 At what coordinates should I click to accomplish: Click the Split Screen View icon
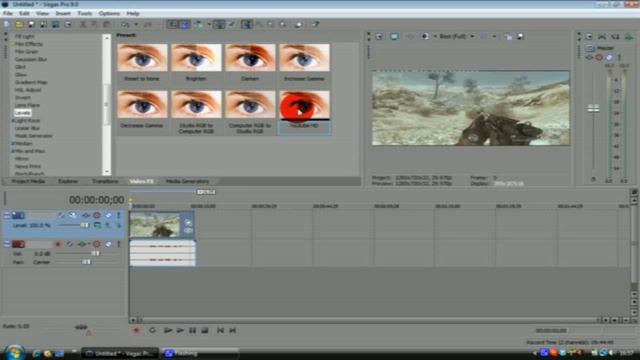424,36
